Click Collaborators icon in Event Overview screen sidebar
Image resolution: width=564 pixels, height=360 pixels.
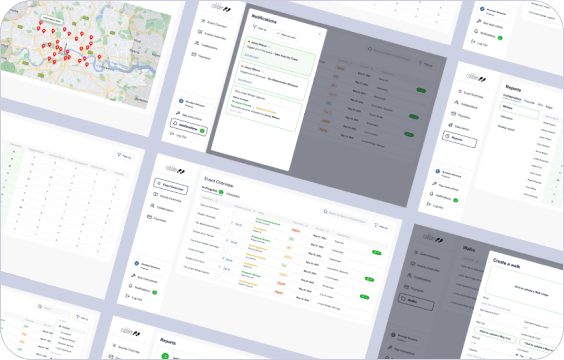coord(153,206)
